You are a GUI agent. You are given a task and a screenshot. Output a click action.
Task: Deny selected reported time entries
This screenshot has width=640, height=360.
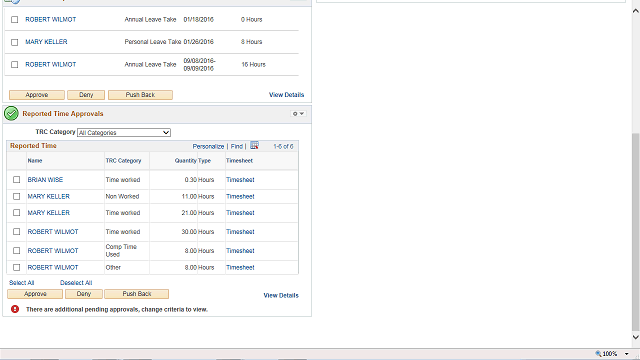pyautogui.click(x=84, y=294)
